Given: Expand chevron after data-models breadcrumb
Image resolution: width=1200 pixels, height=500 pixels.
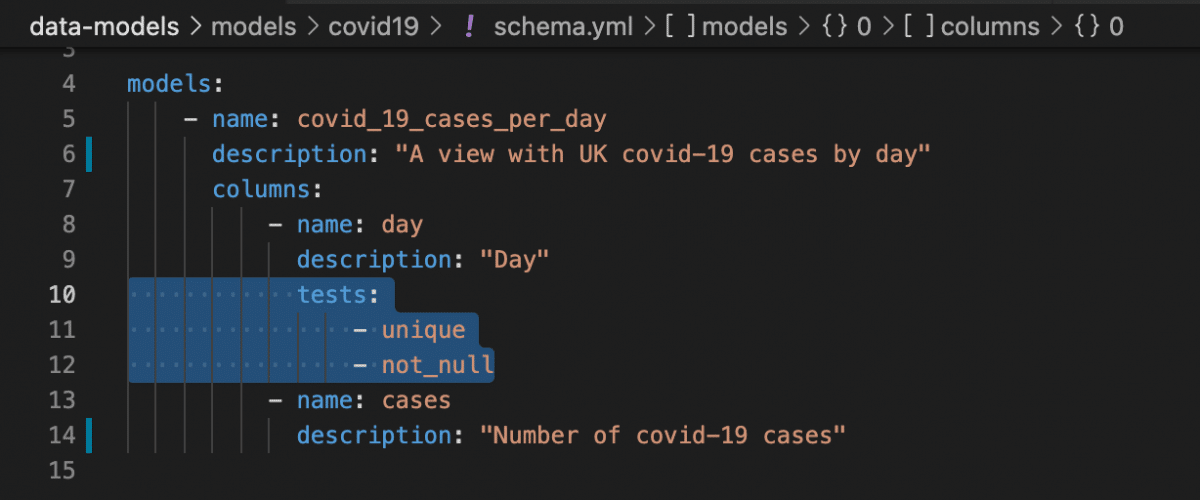Looking at the screenshot, I should click(194, 27).
